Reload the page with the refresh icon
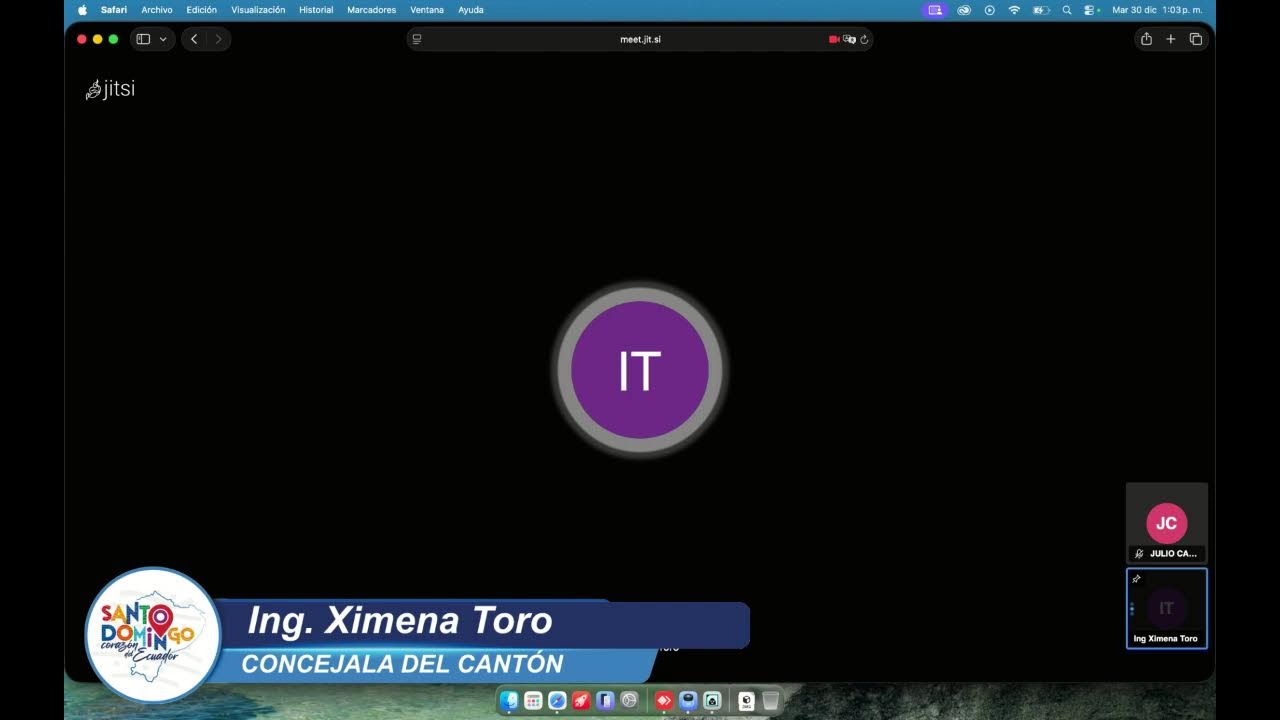Image resolution: width=1280 pixels, height=720 pixels. (864, 39)
